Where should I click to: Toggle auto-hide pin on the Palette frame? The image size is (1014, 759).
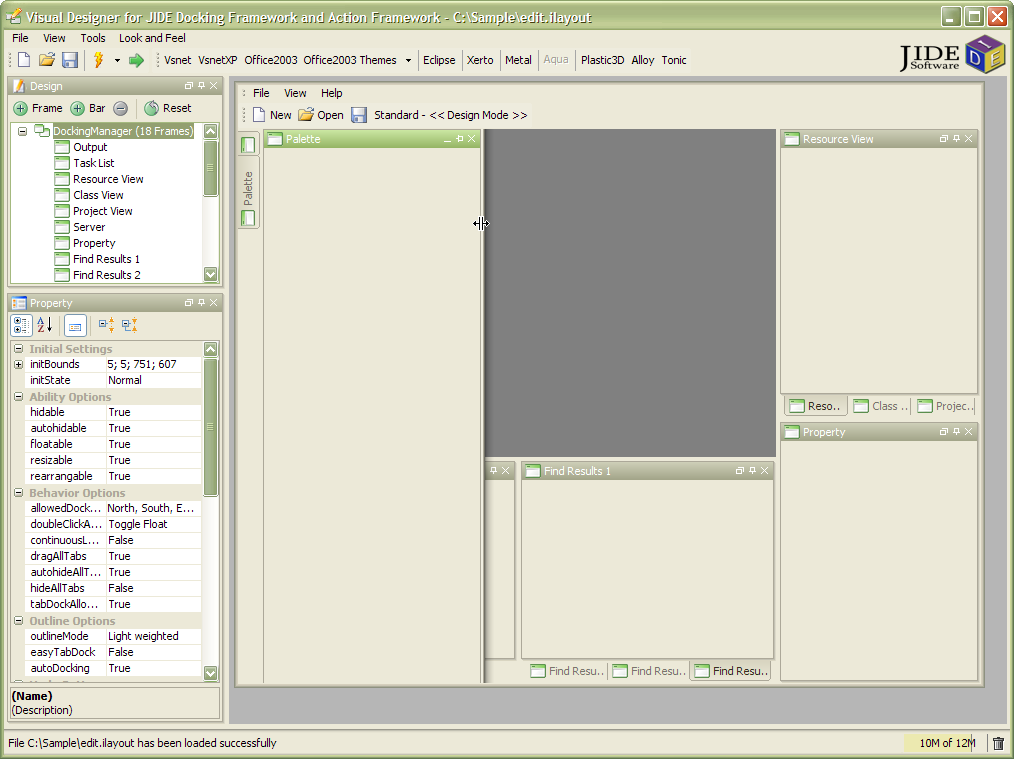pyautogui.click(x=459, y=139)
